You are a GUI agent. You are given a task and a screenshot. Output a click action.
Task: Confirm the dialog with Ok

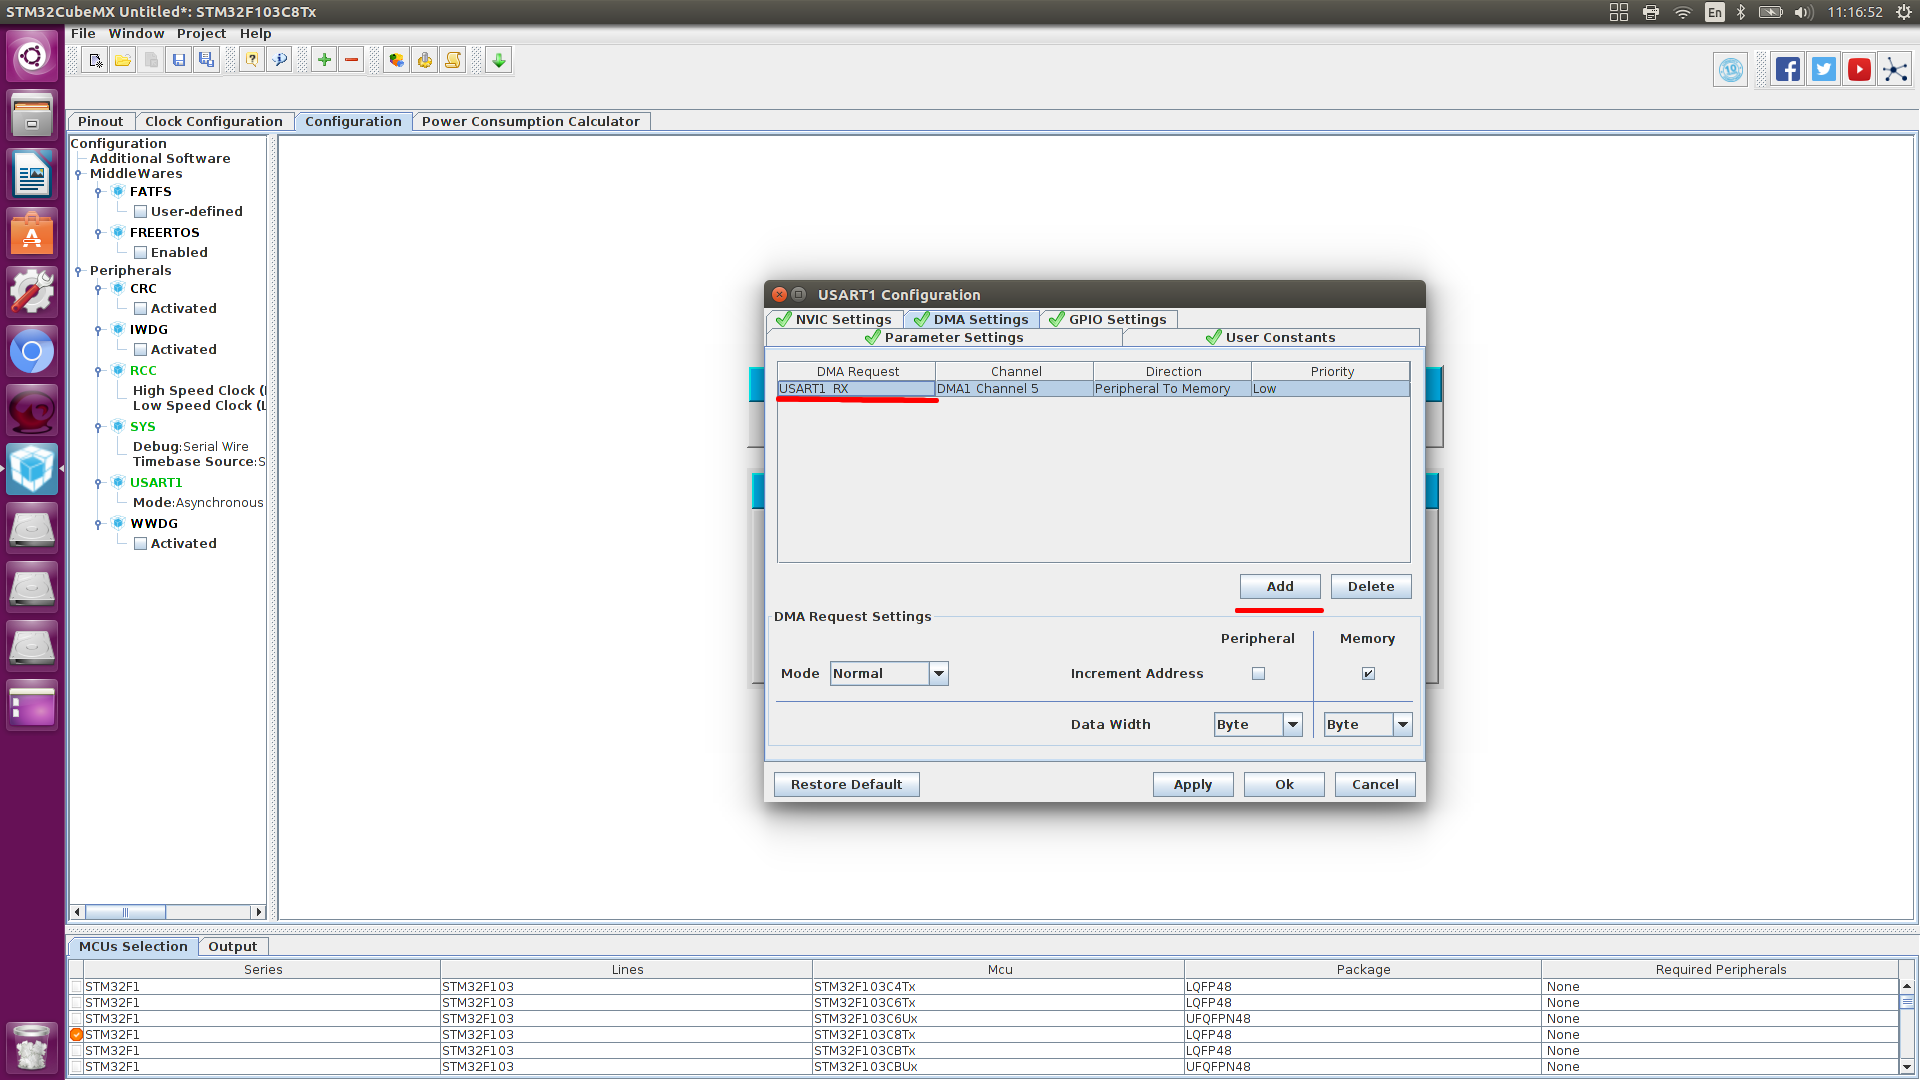click(x=1284, y=785)
